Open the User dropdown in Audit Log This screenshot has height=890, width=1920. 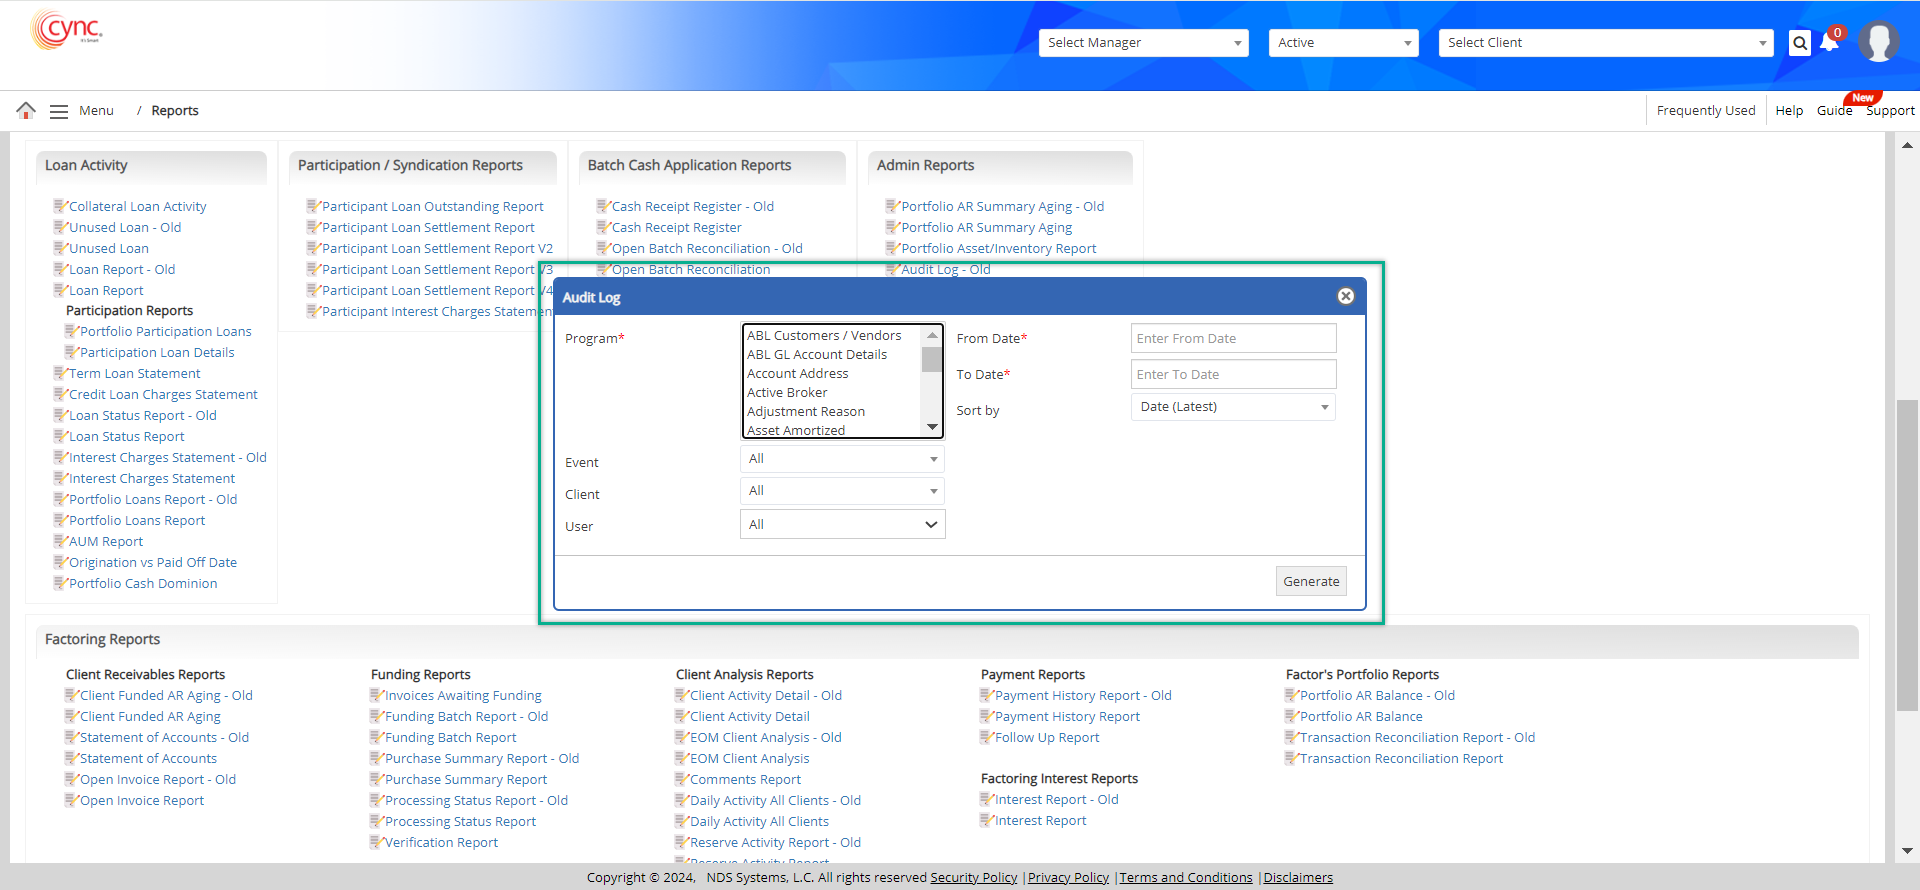(842, 525)
